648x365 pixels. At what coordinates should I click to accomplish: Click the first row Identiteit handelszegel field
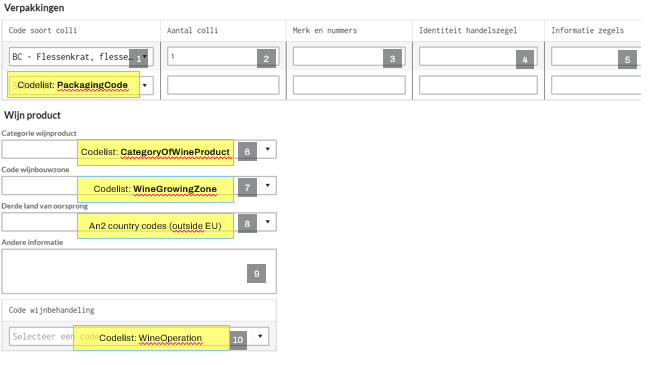(x=478, y=56)
